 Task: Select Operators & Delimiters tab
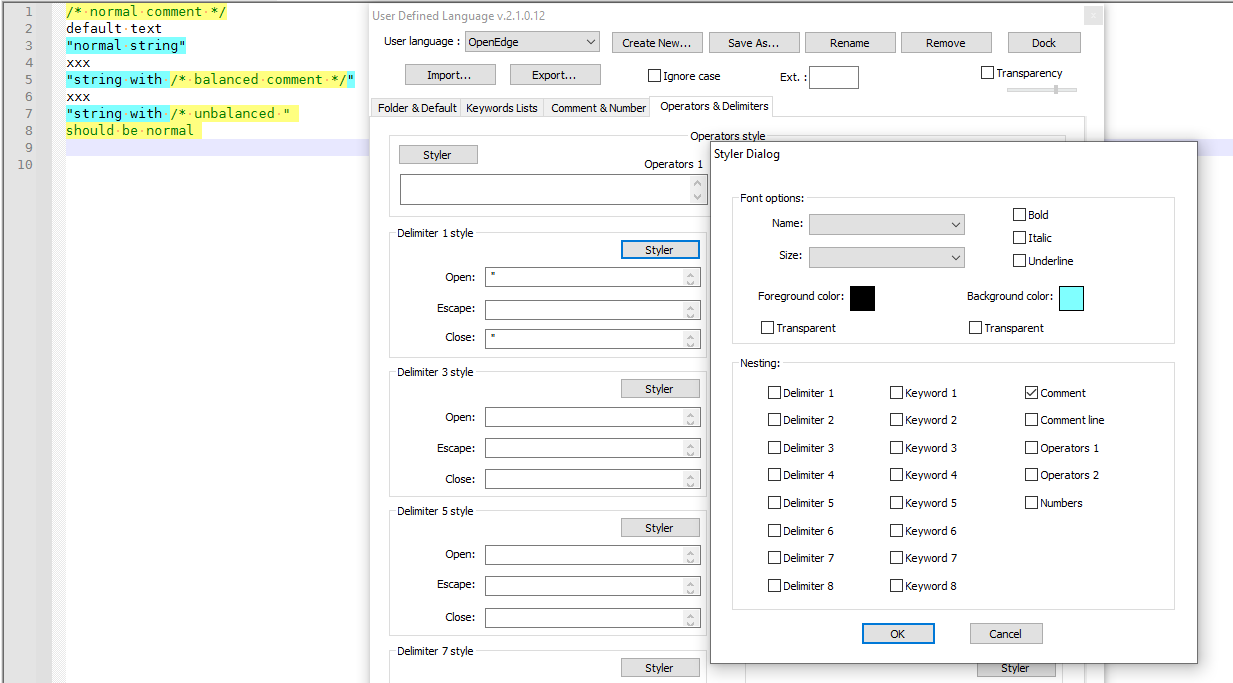(x=714, y=106)
